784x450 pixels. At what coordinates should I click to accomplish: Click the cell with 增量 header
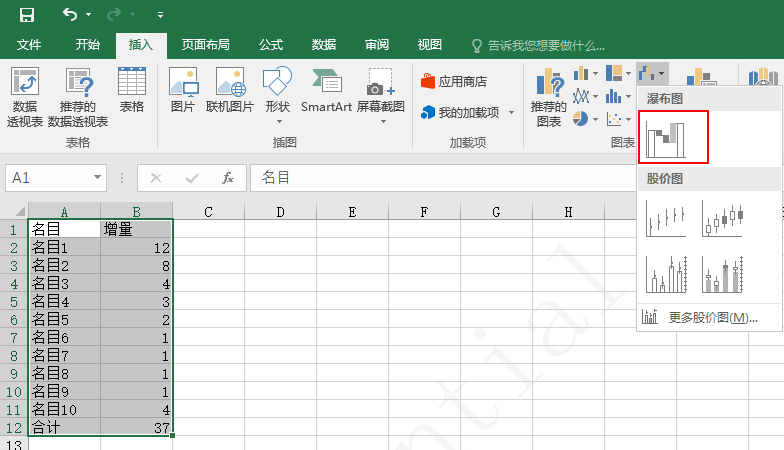pos(136,230)
